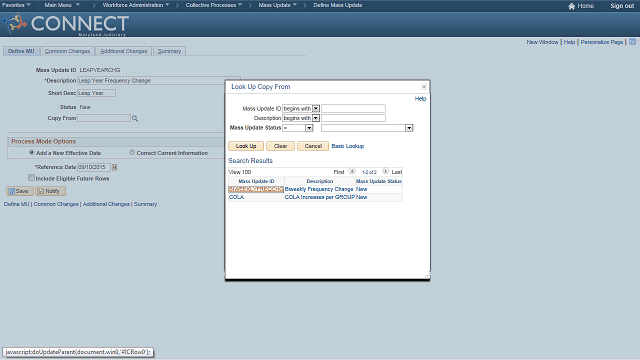Sort by Mass Update Status column header
The image size is (640, 360).
379,181
